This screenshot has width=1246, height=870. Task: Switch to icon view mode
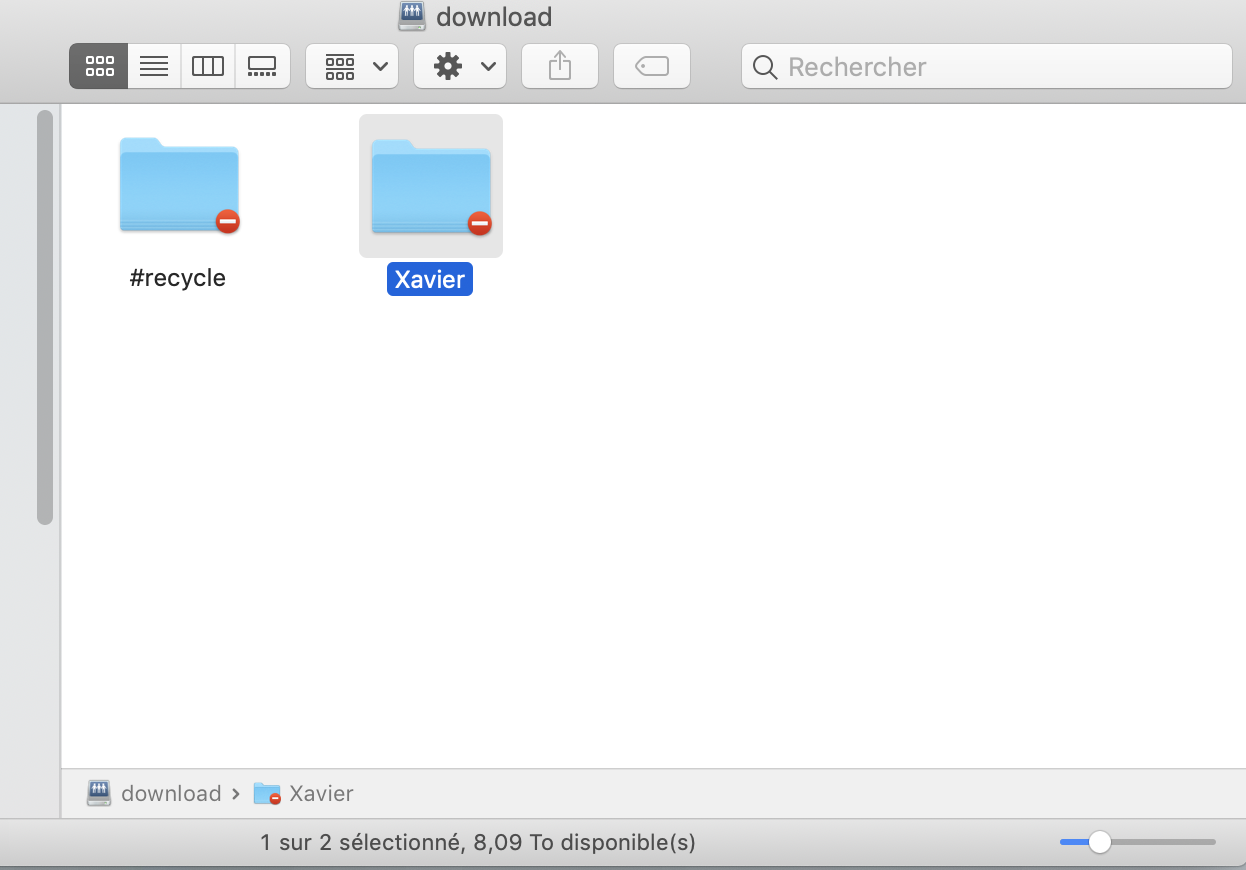click(x=98, y=66)
